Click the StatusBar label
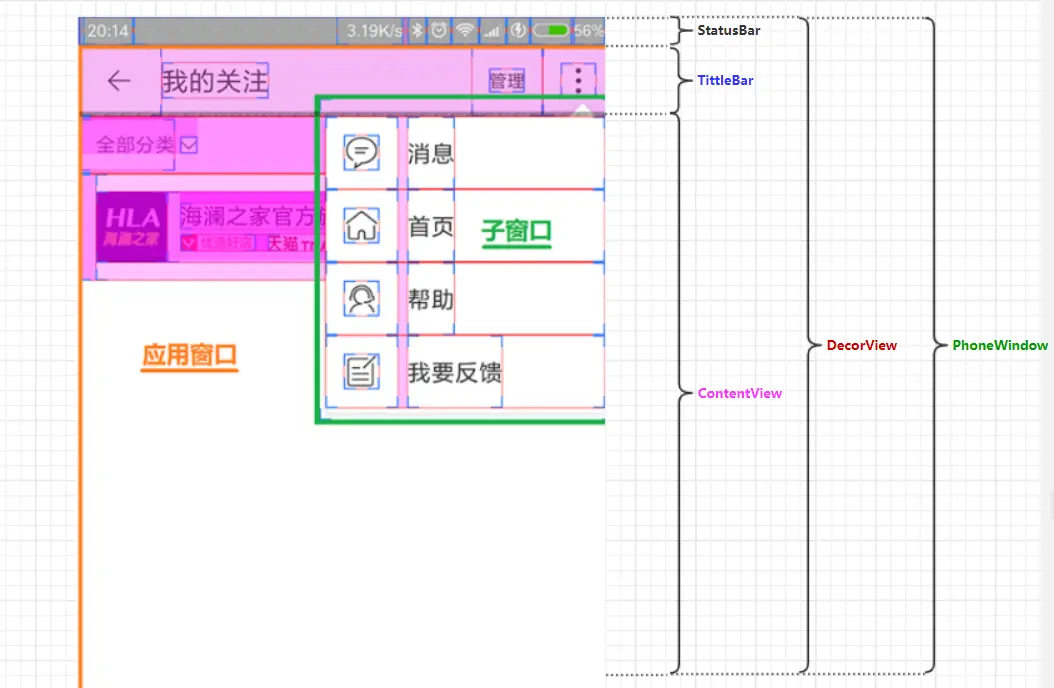Image resolution: width=1054 pixels, height=688 pixels. pos(729,30)
